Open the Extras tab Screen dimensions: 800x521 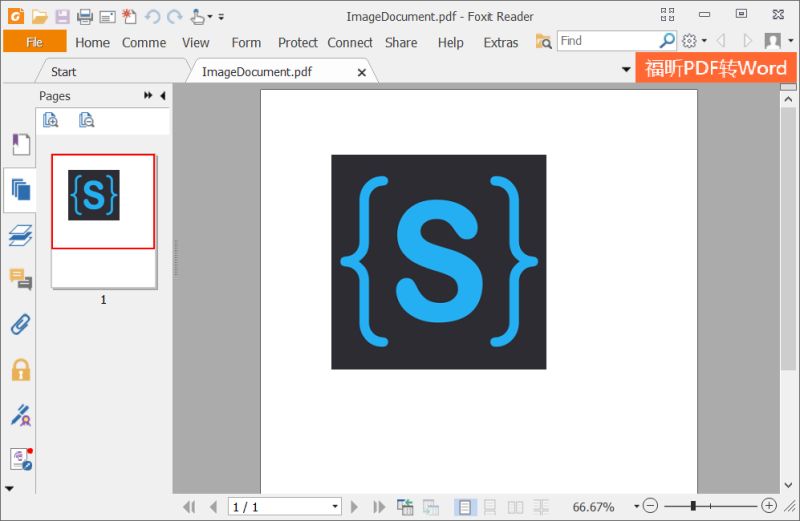pyautogui.click(x=501, y=42)
